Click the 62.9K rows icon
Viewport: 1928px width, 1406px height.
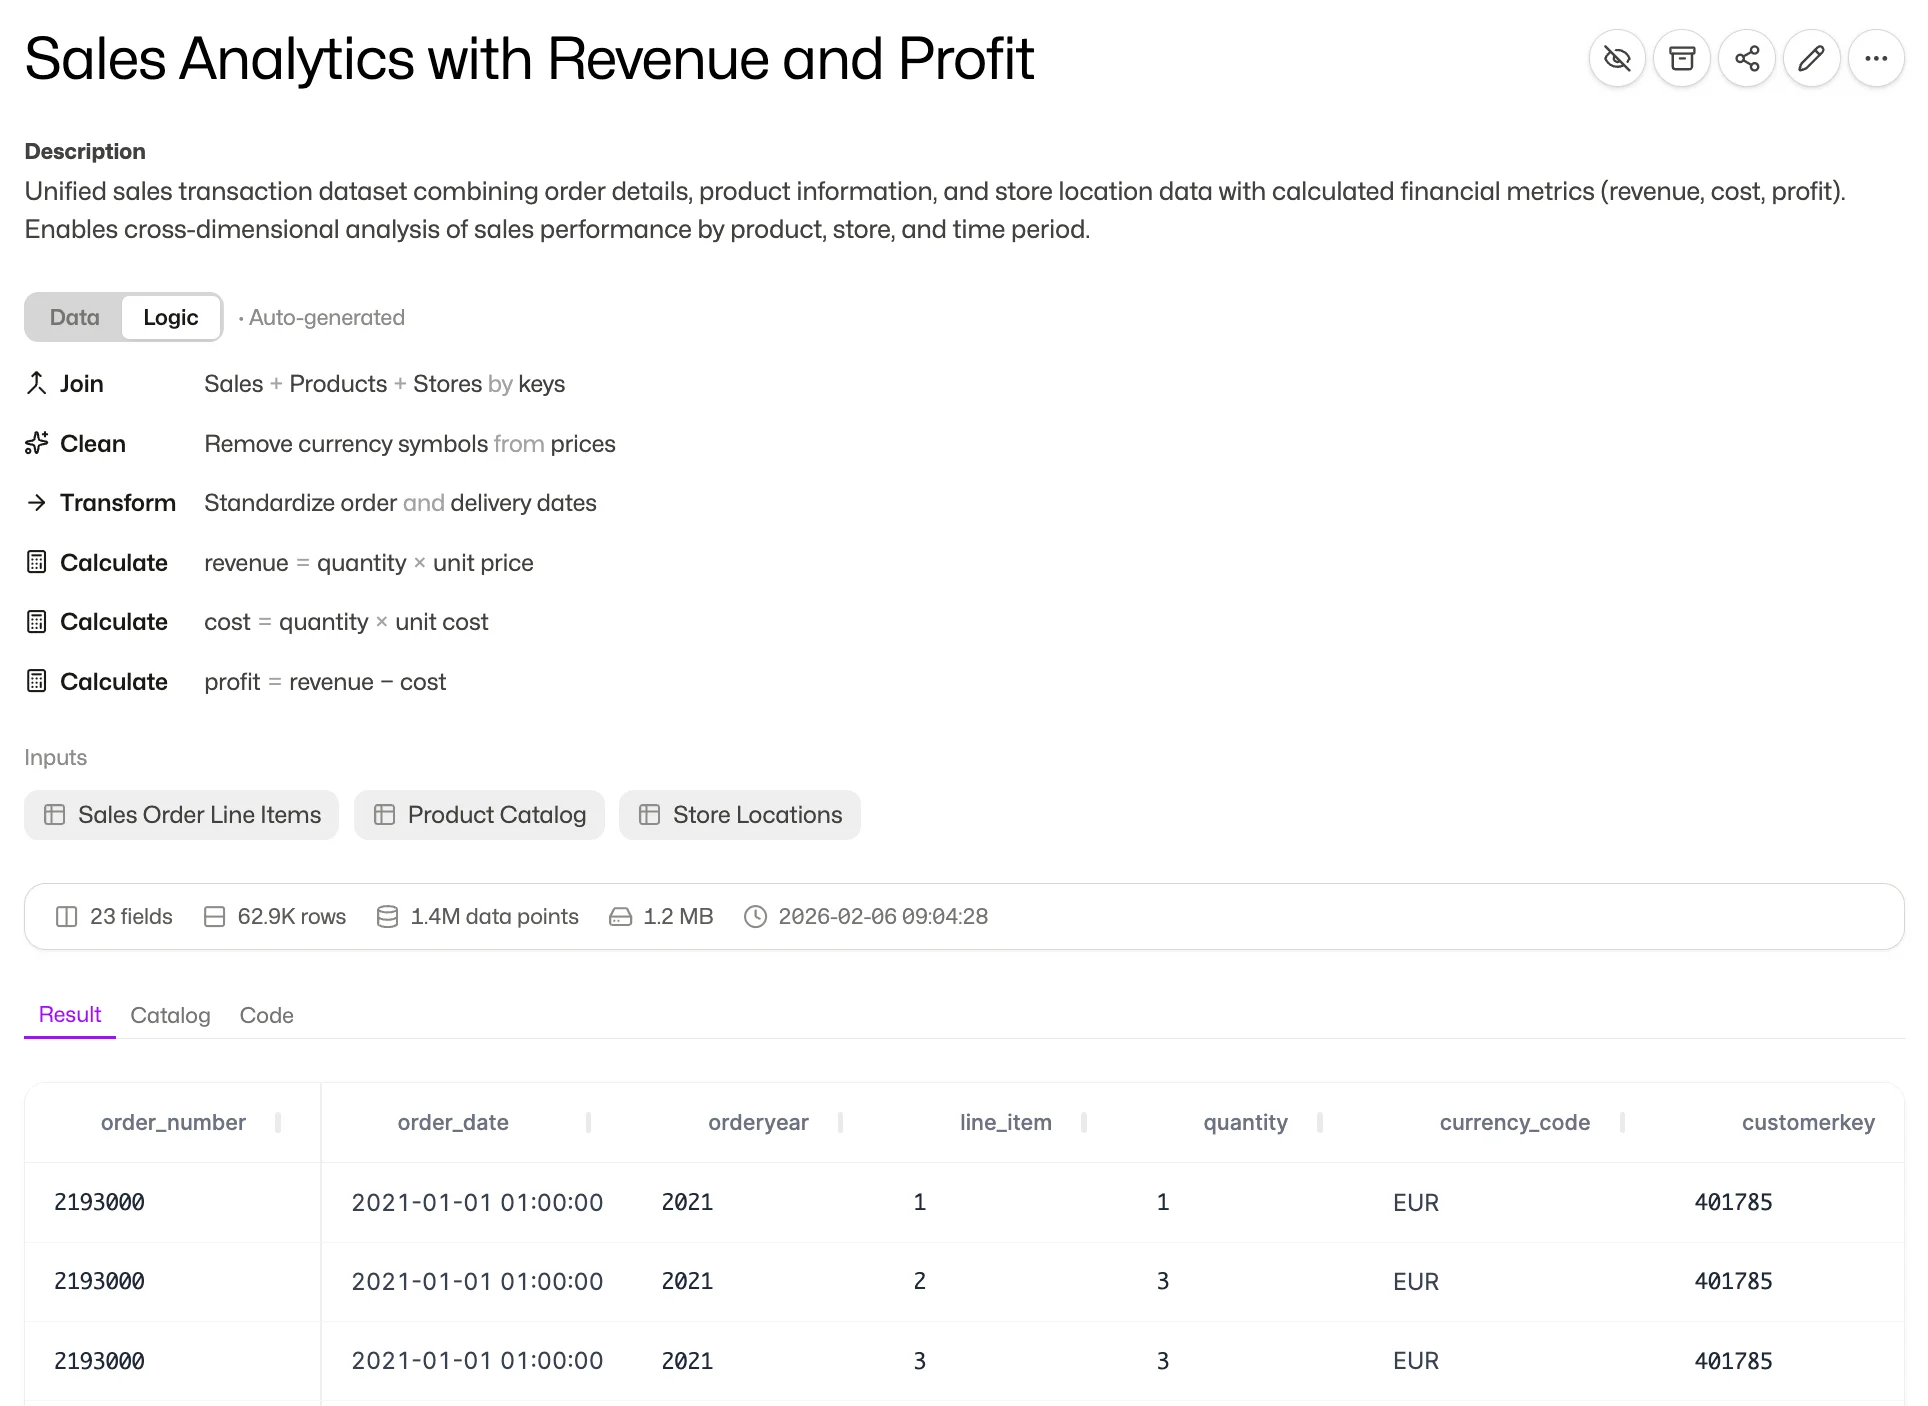click(x=214, y=917)
